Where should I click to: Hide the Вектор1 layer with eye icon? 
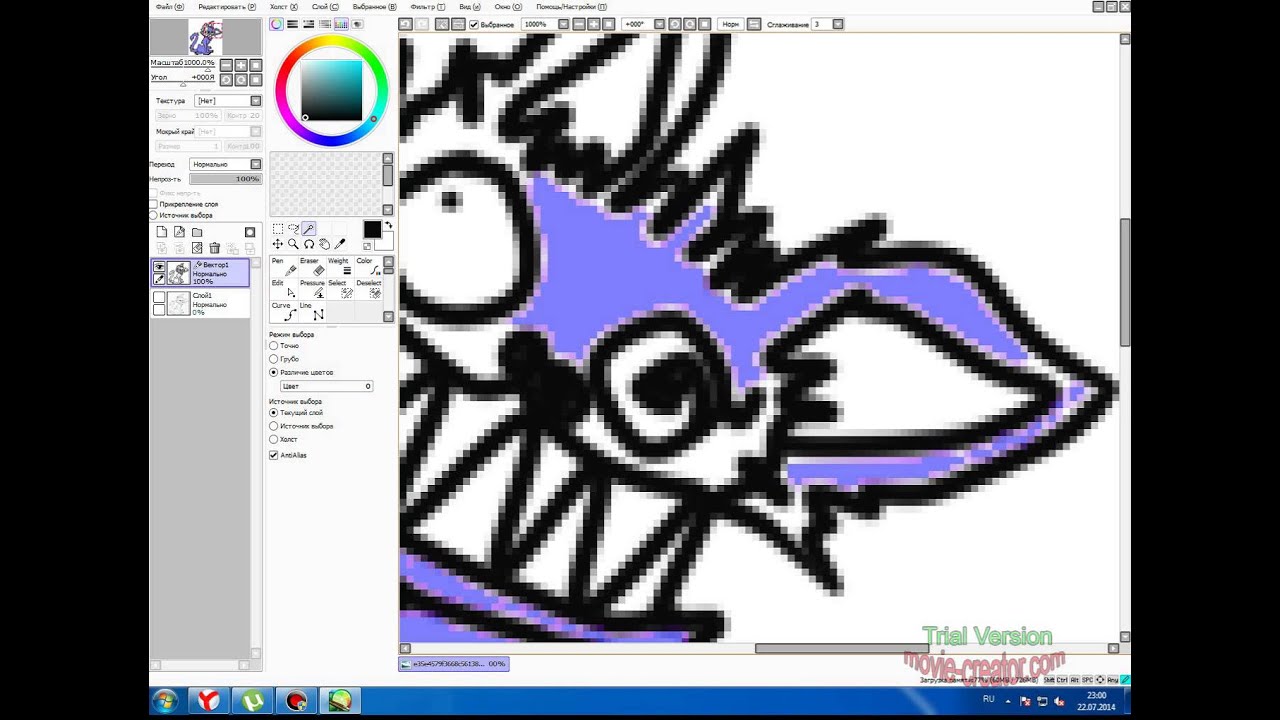point(159,266)
